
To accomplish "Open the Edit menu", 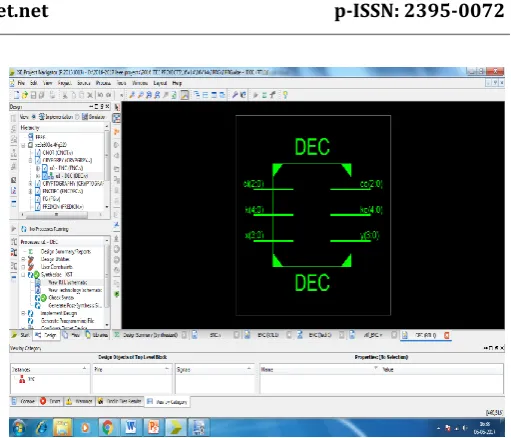I will tap(34, 83).
